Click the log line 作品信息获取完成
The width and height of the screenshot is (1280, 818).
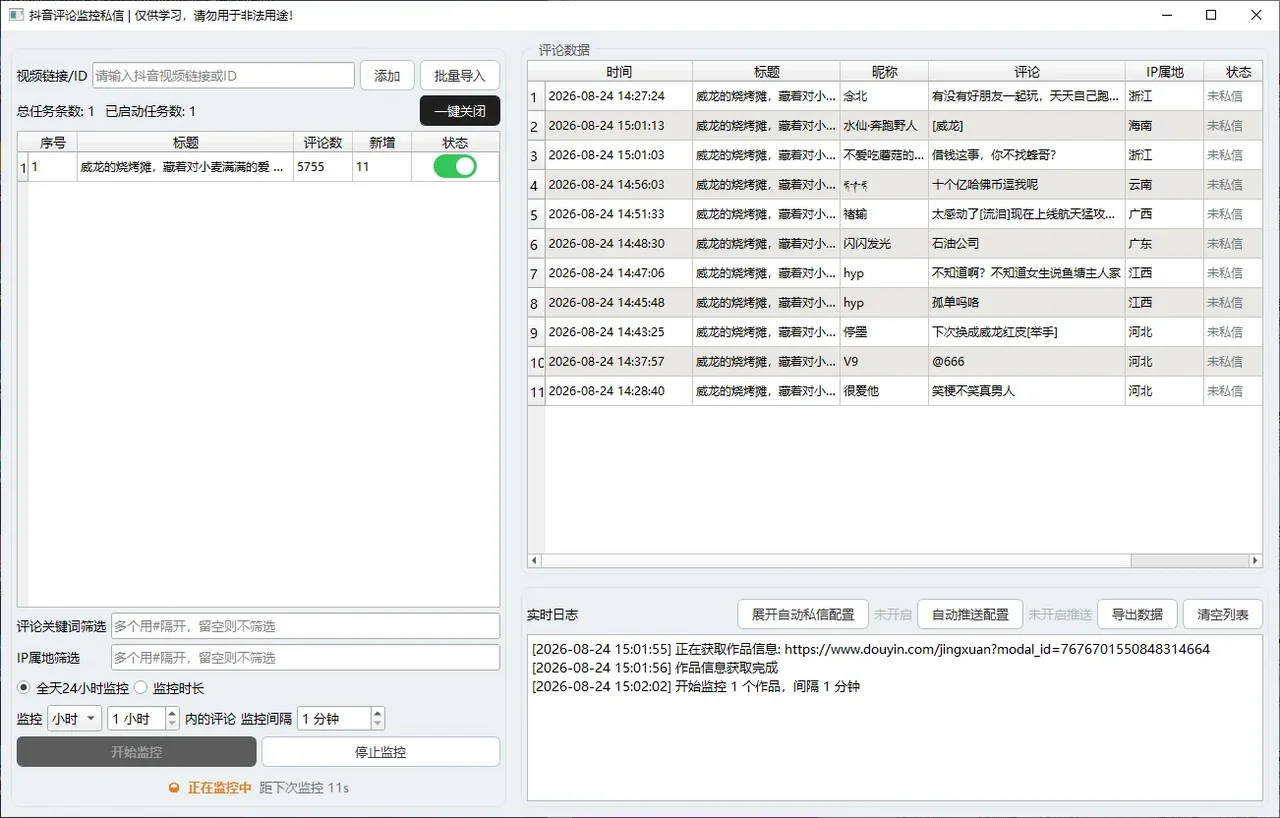point(655,668)
